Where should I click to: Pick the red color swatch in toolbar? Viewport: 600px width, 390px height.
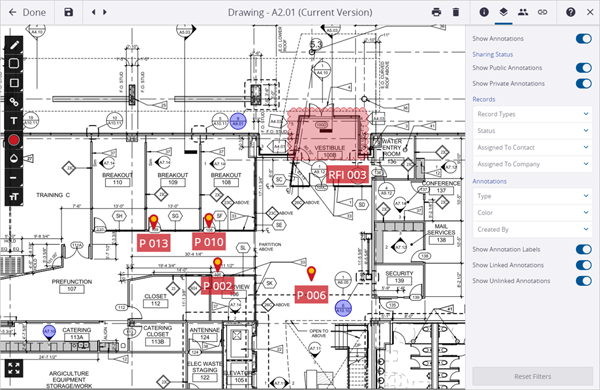14,140
